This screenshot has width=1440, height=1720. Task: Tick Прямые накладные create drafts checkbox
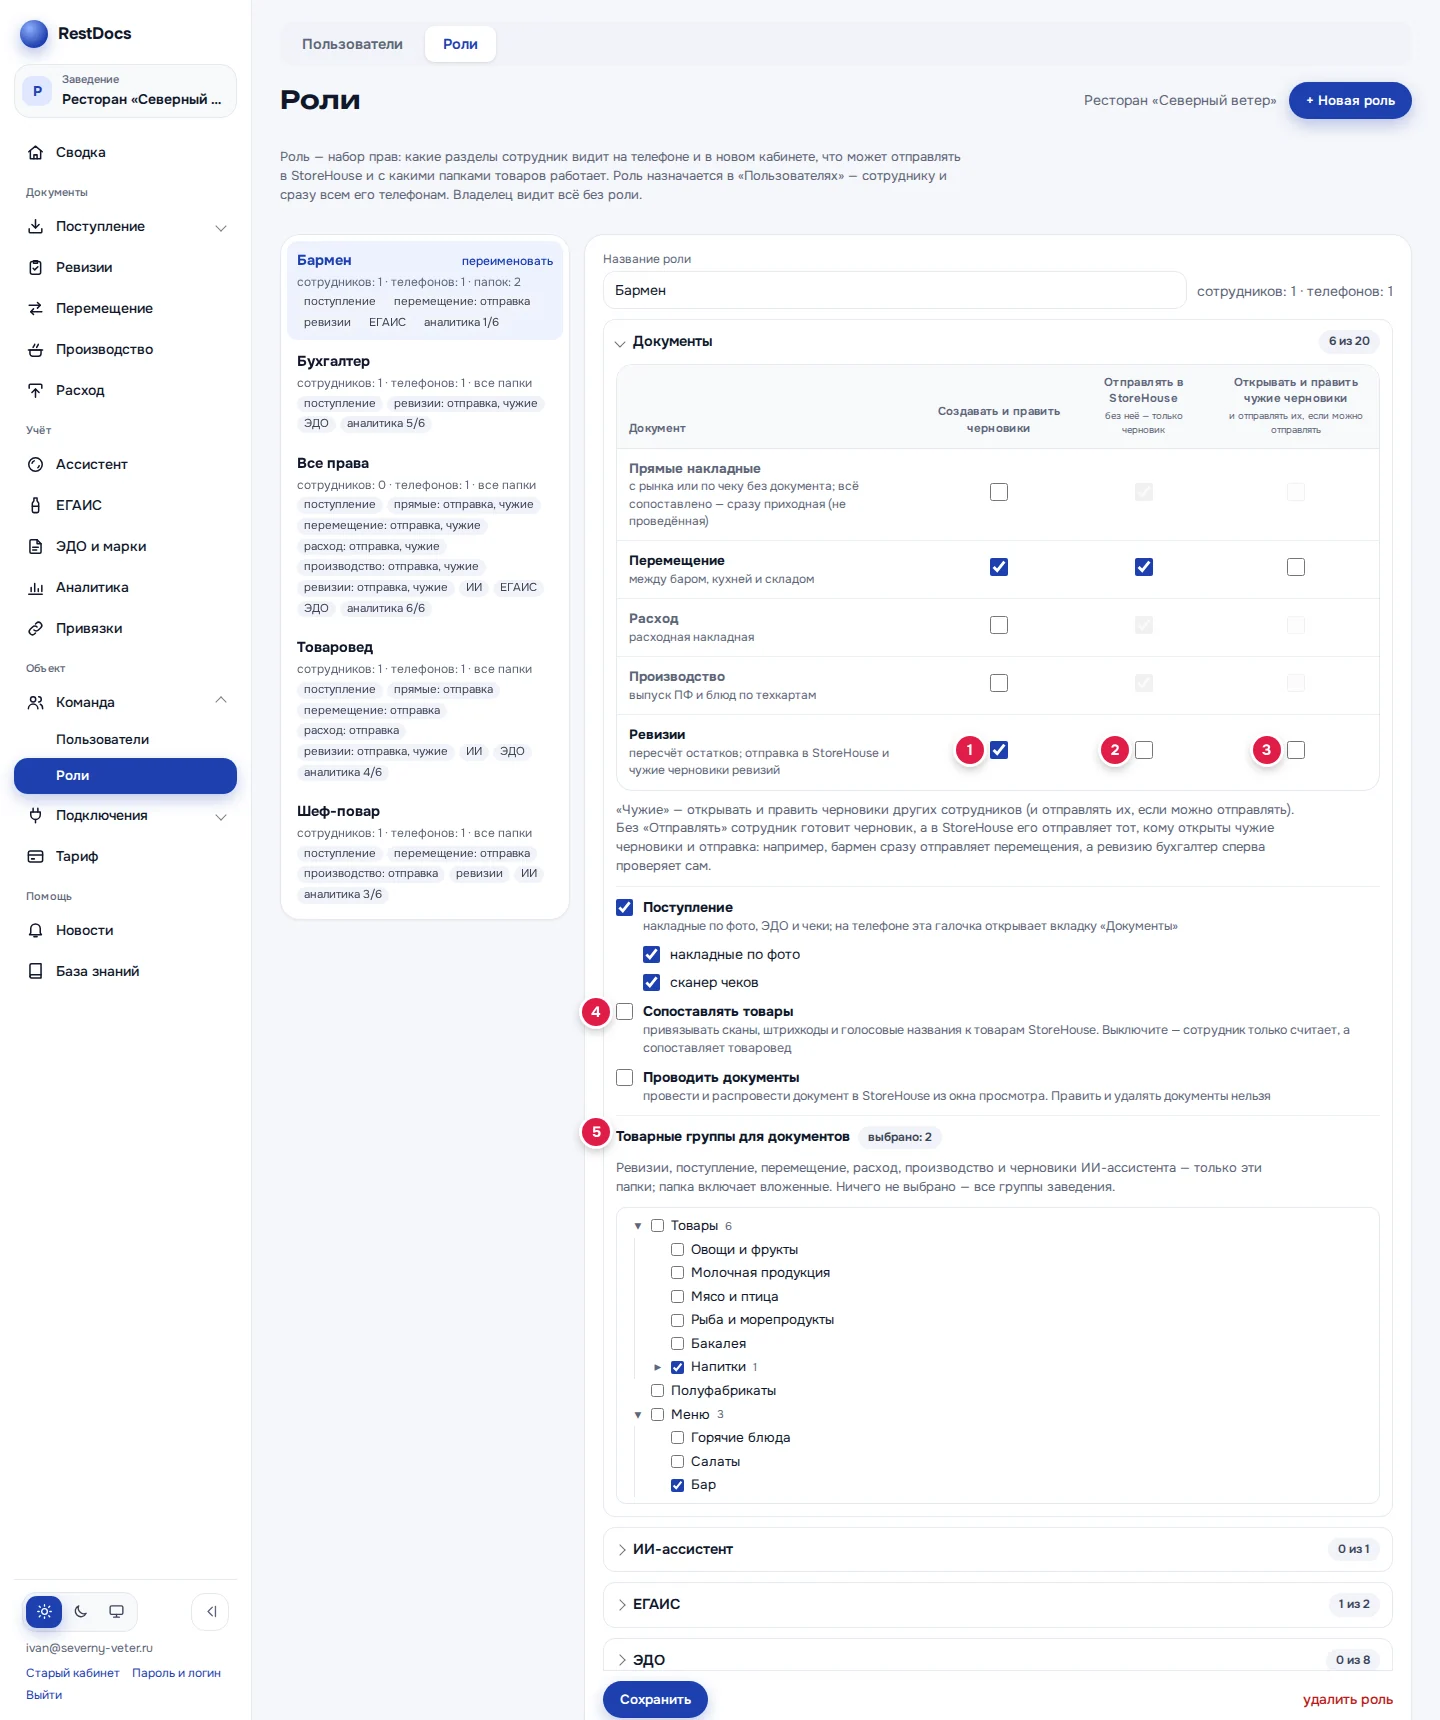(x=999, y=492)
